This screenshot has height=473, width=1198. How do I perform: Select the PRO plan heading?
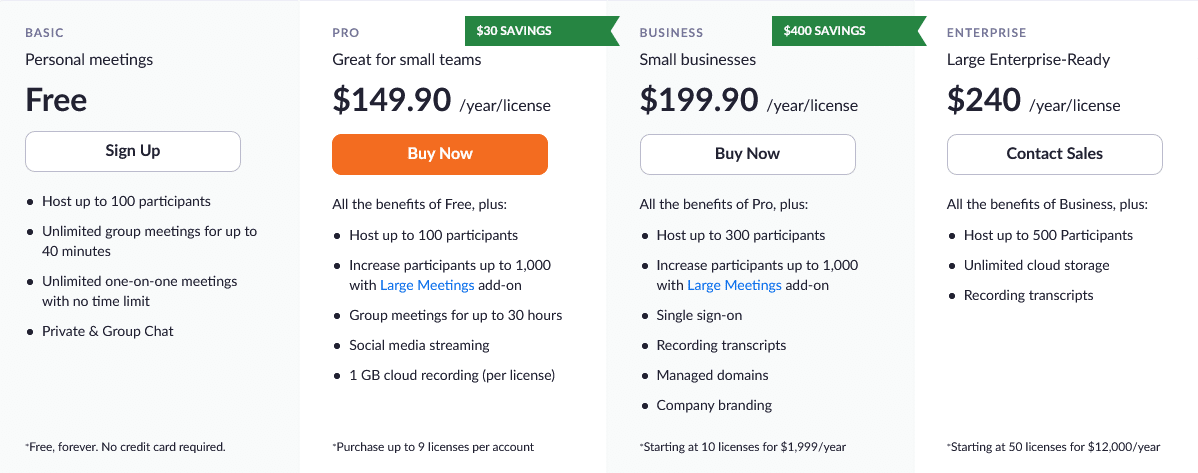point(346,32)
